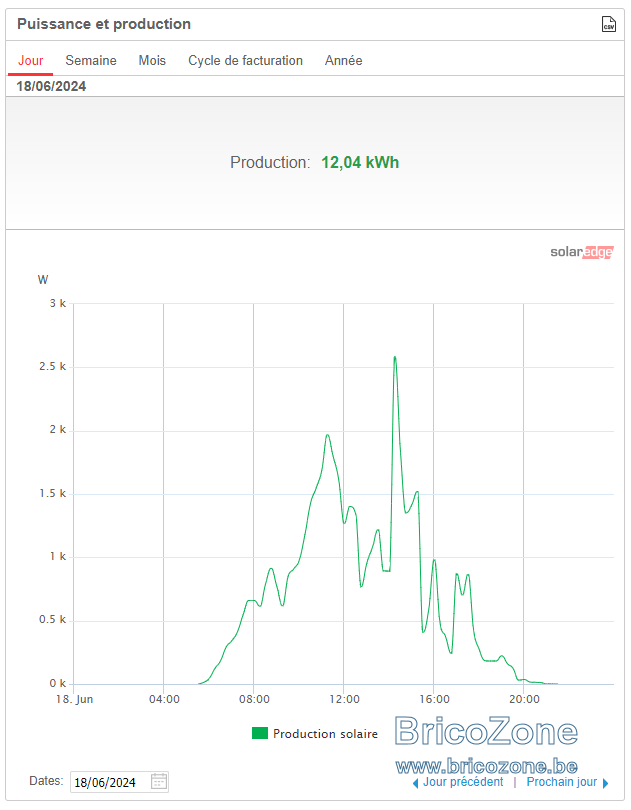Click the 3 k axis label
The image size is (631, 810).
point(58,303)
